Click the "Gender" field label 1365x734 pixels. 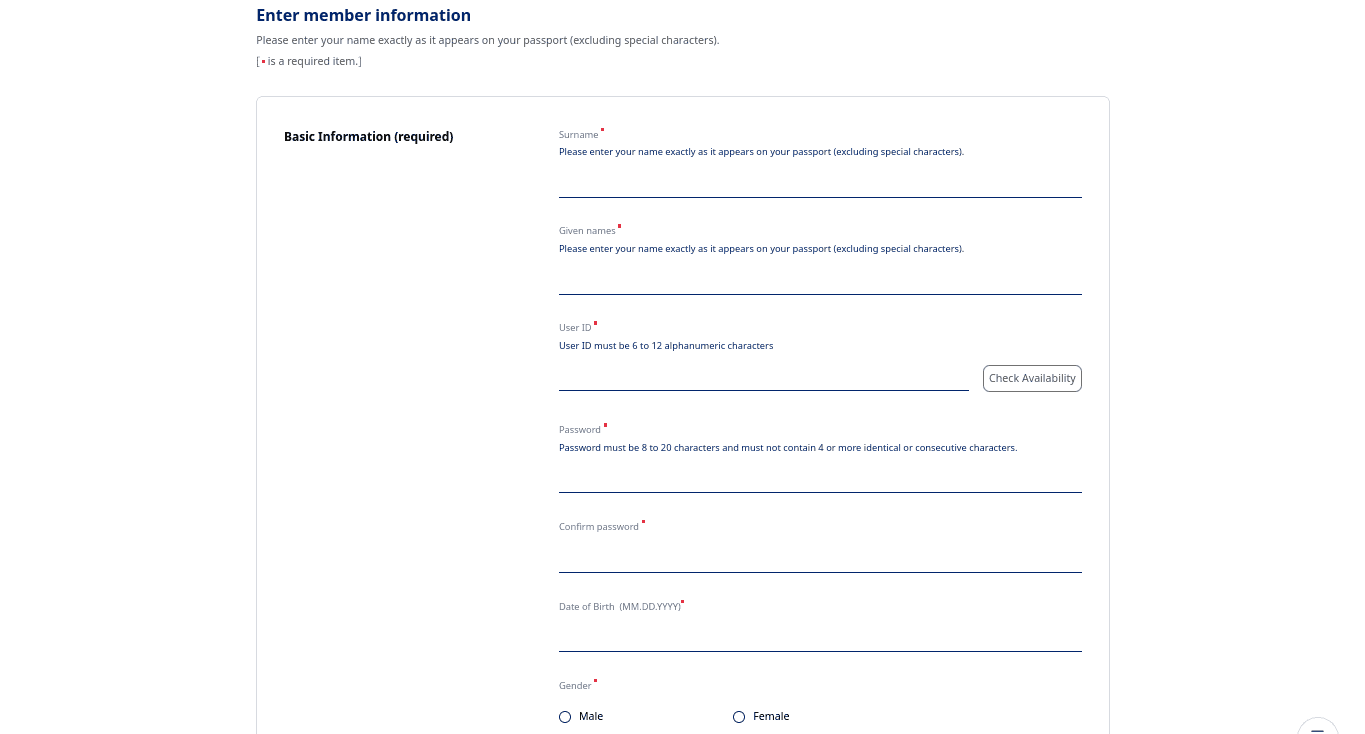coord(575,686)
